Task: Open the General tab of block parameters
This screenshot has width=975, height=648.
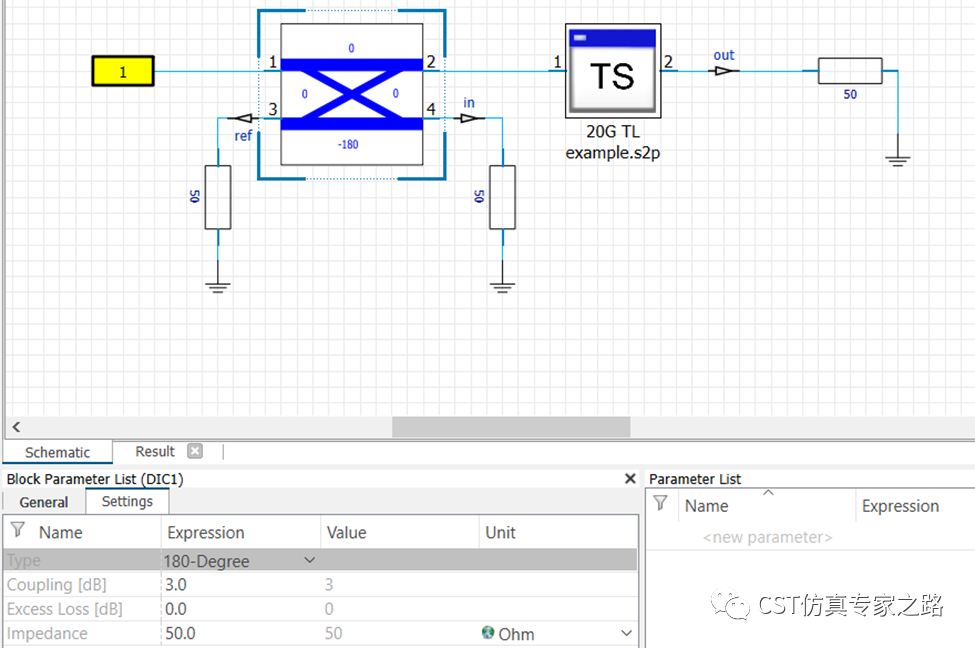Action: pos(44,502)
